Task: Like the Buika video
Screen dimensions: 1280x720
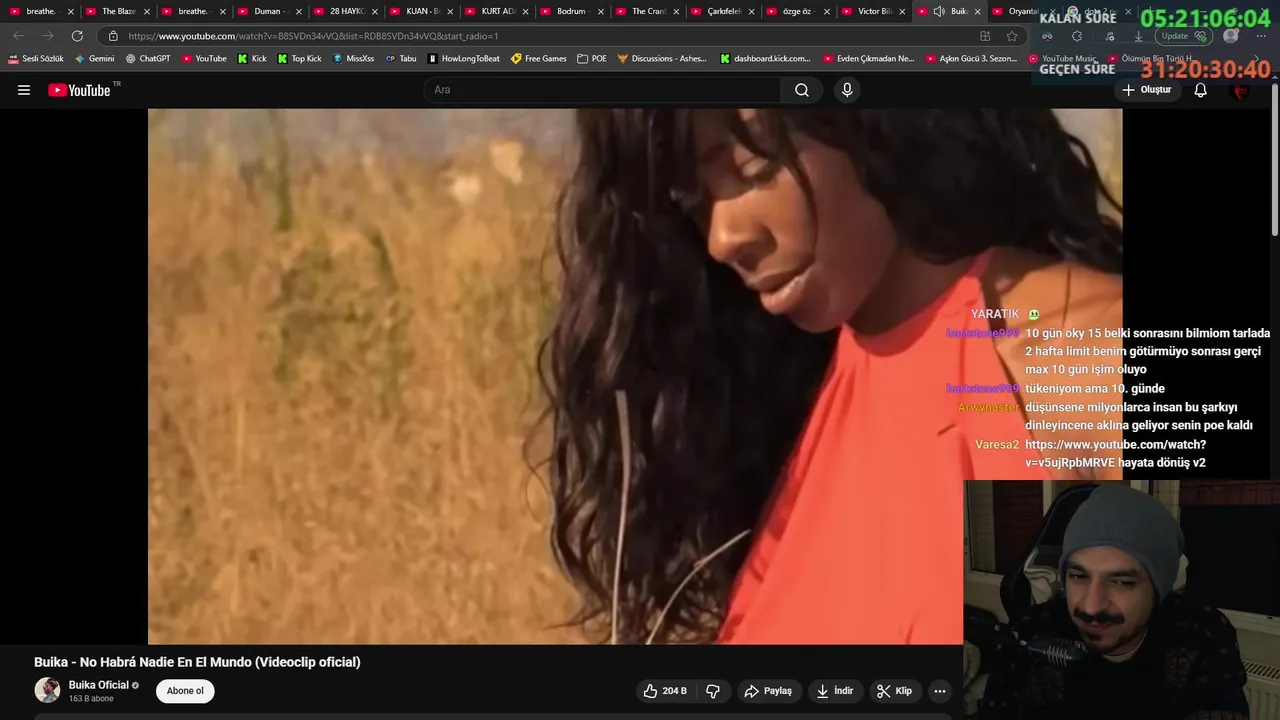Action: [665, 691]
